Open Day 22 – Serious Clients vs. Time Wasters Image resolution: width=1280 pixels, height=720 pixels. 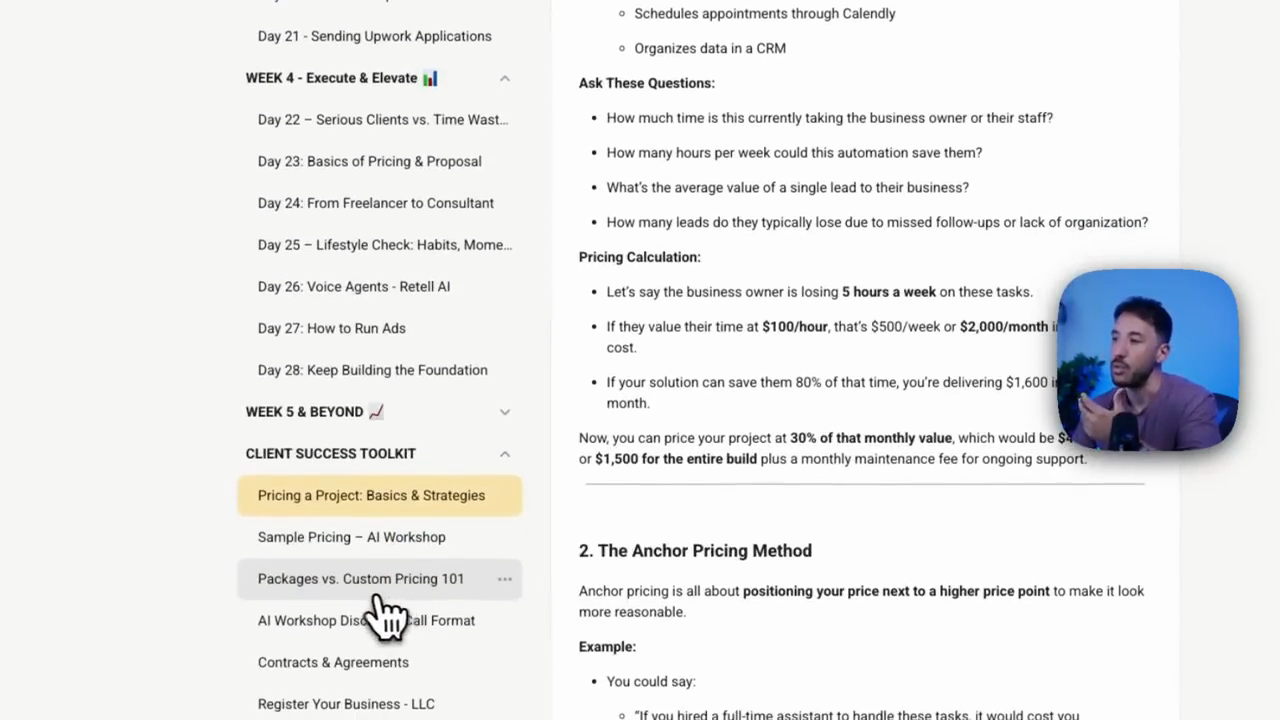coord(382,120)
